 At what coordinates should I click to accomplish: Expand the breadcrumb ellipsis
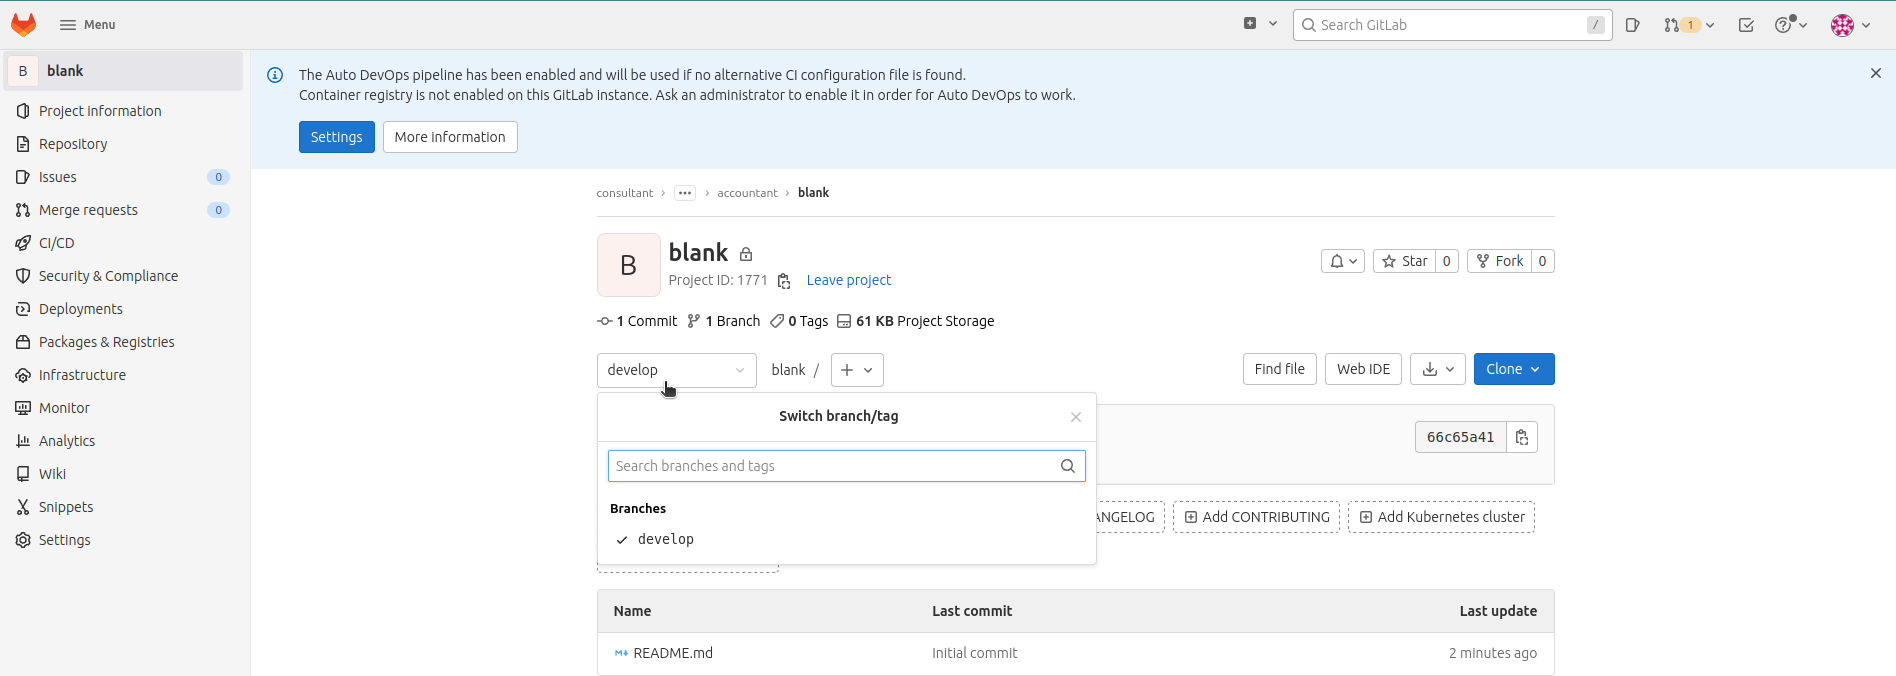pyautogui.click(x=685, y=193)
